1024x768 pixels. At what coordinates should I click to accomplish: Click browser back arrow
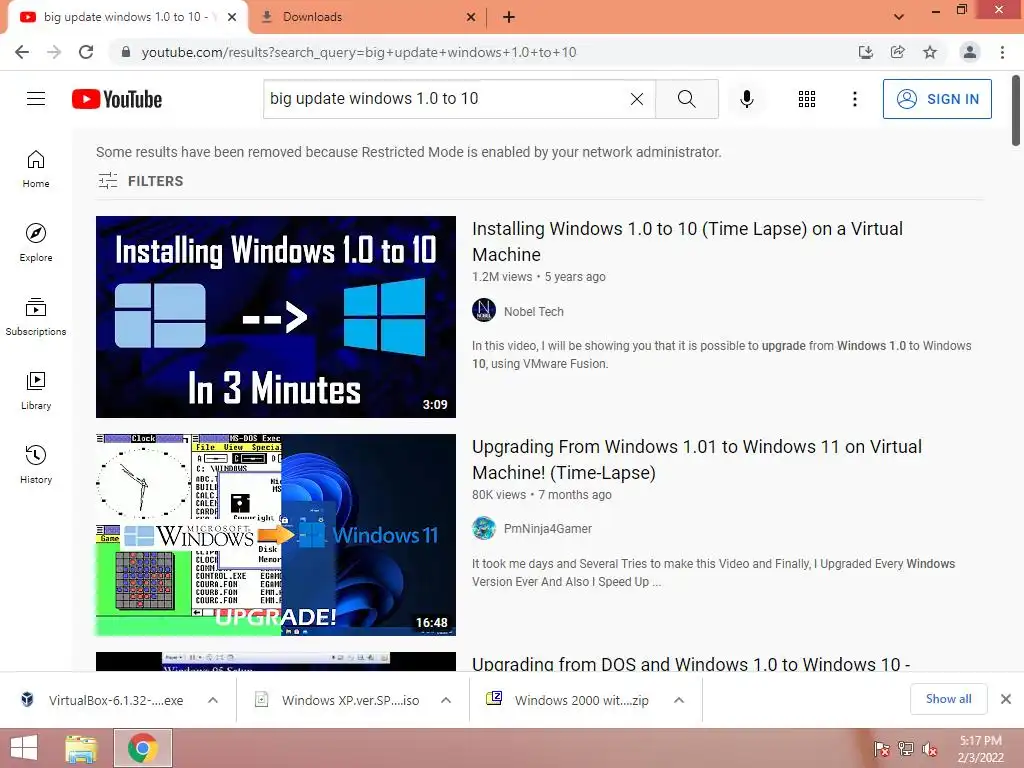[22, 52]
